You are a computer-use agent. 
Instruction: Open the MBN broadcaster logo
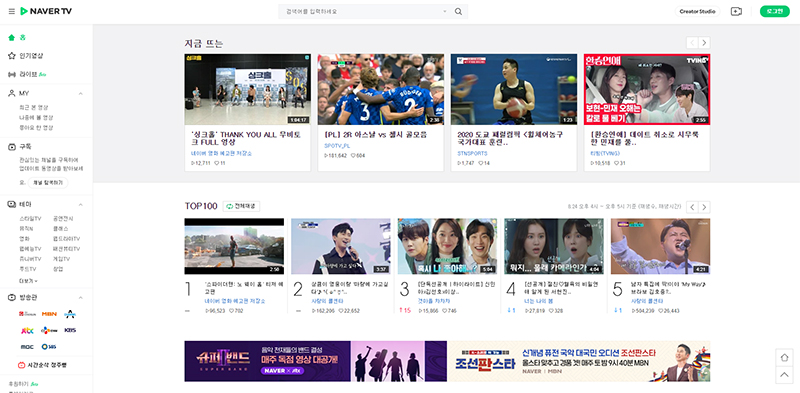[x=49, y=314]
